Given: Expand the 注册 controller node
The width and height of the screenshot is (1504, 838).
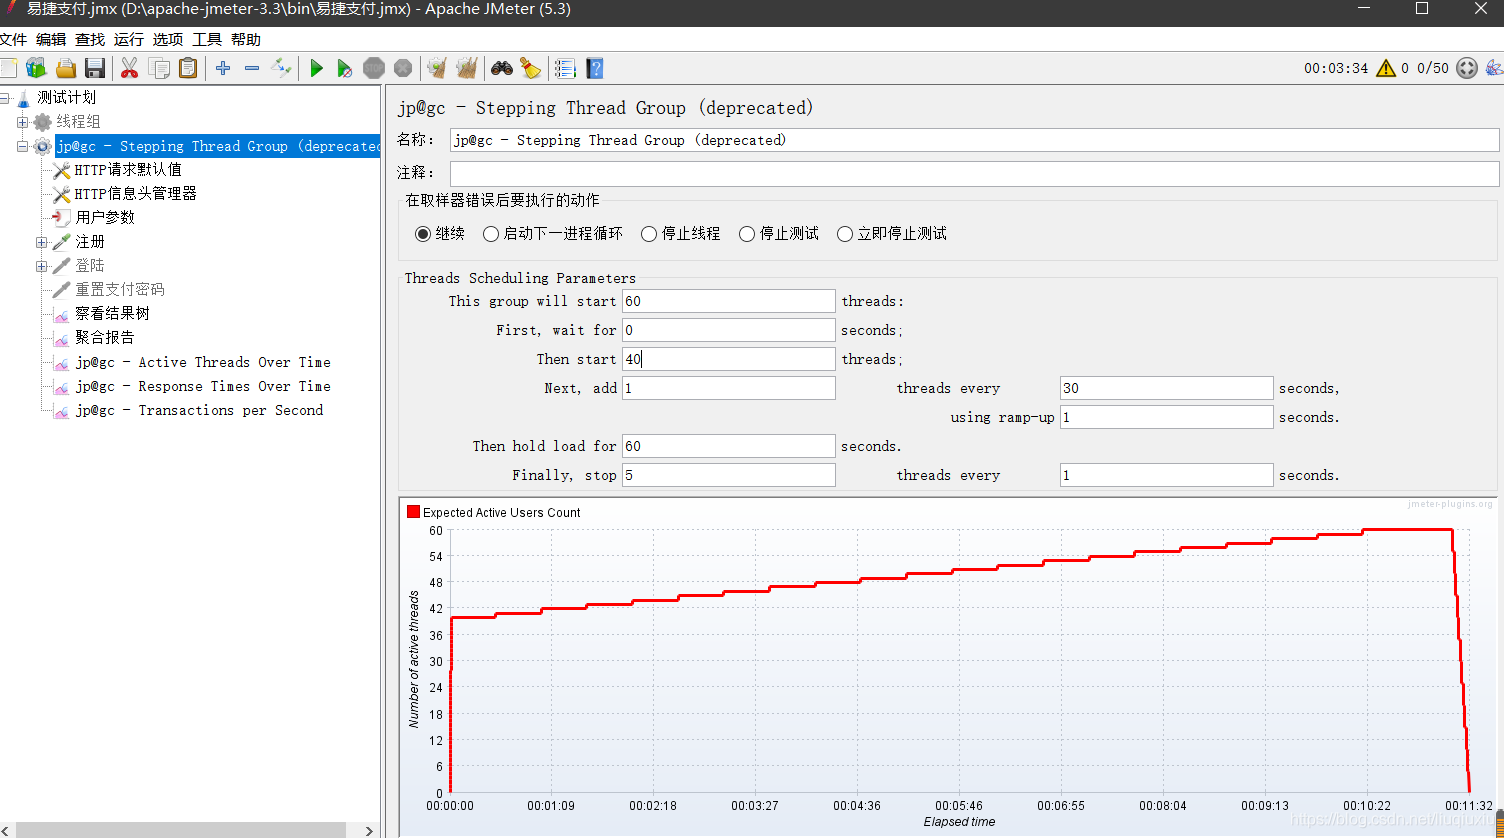Looking at the screenshot, I should coord(41,242).
